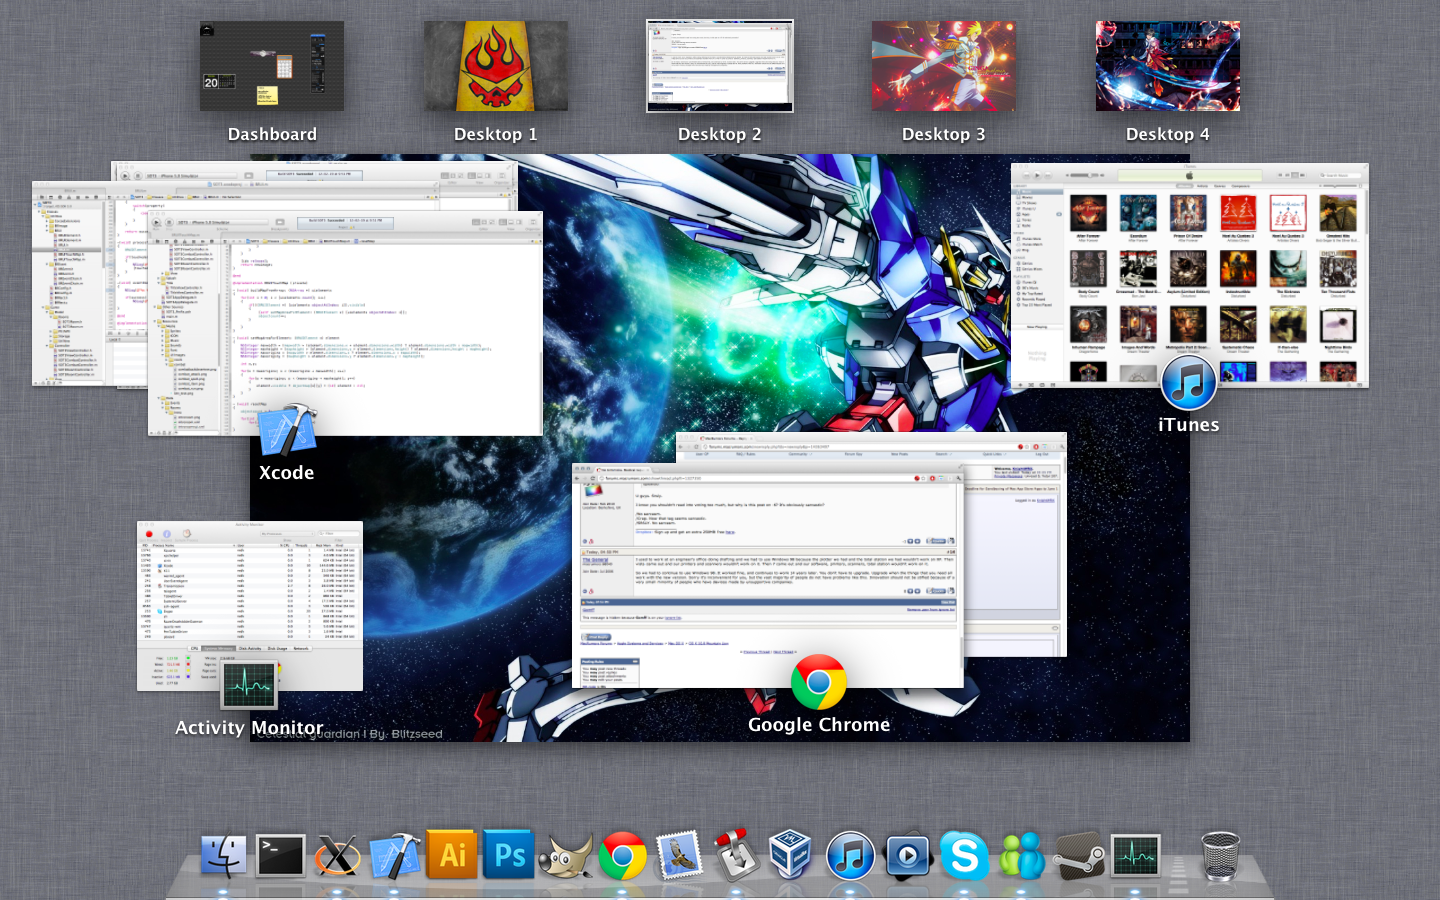Bring the frontmost Xcode code editor window forward
The height and width of the screenshot is (900, 1440).
pos(345,323)
